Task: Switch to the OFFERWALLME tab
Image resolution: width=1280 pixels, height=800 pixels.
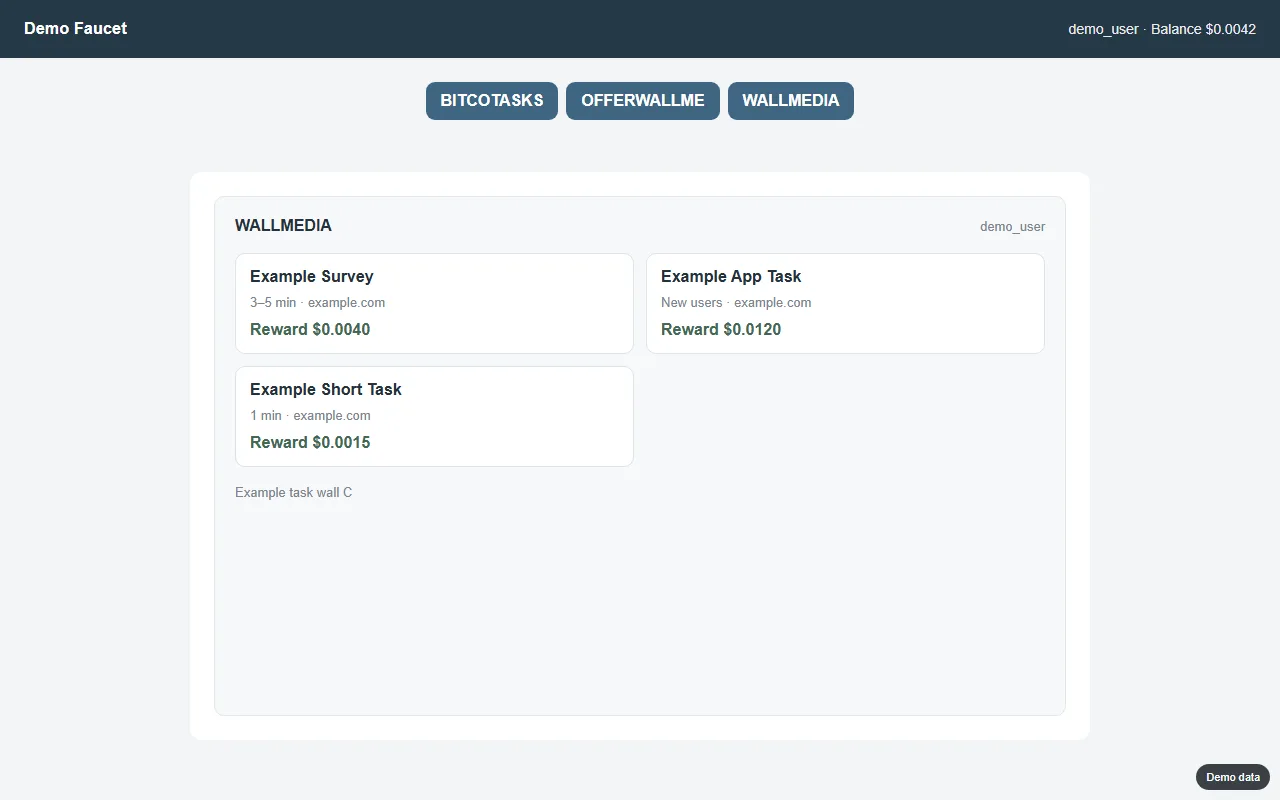Action: point(643,101)
